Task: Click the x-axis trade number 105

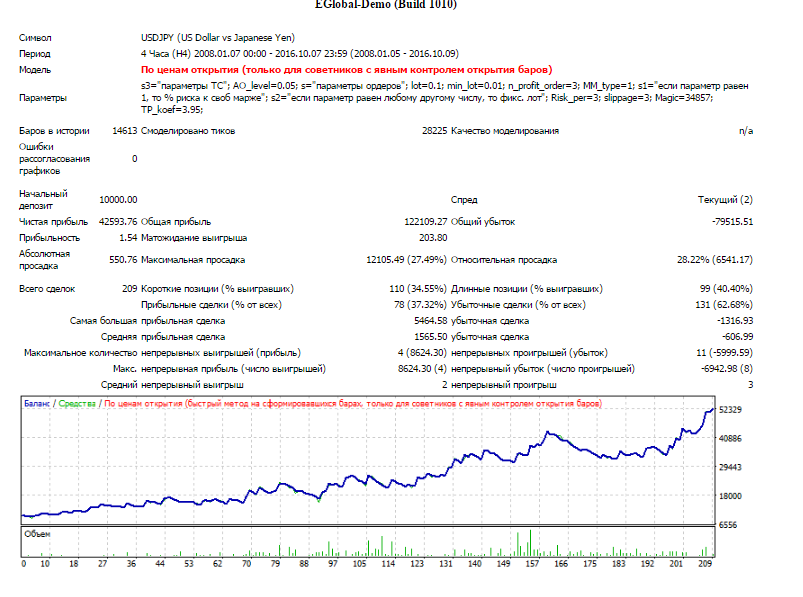Action: pos(360,564)
